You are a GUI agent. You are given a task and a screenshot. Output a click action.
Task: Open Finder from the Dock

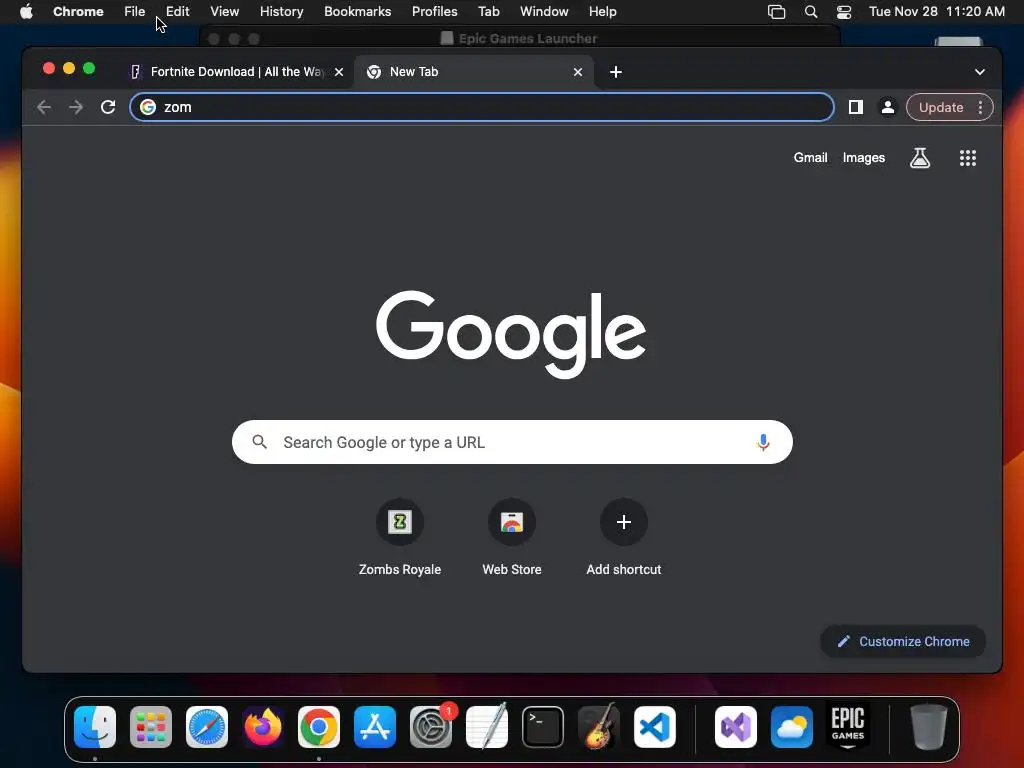point(95,727)
